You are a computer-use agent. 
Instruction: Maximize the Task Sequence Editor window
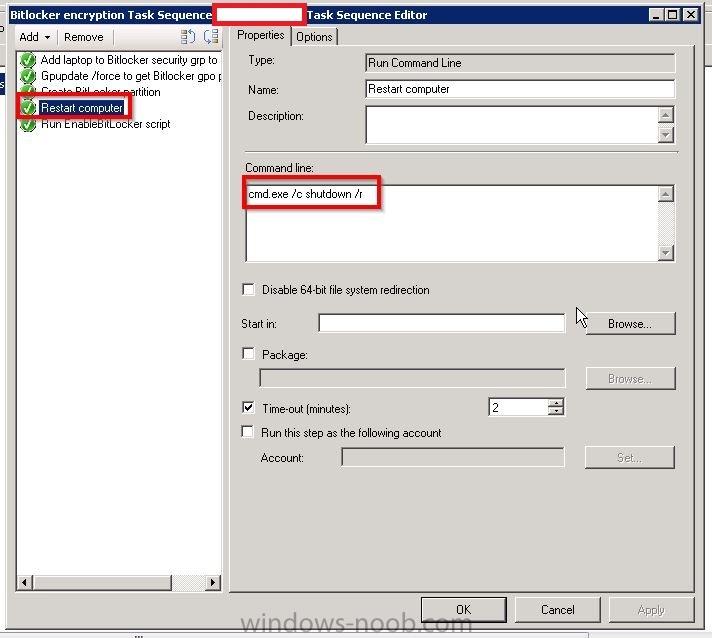[672, 15]
